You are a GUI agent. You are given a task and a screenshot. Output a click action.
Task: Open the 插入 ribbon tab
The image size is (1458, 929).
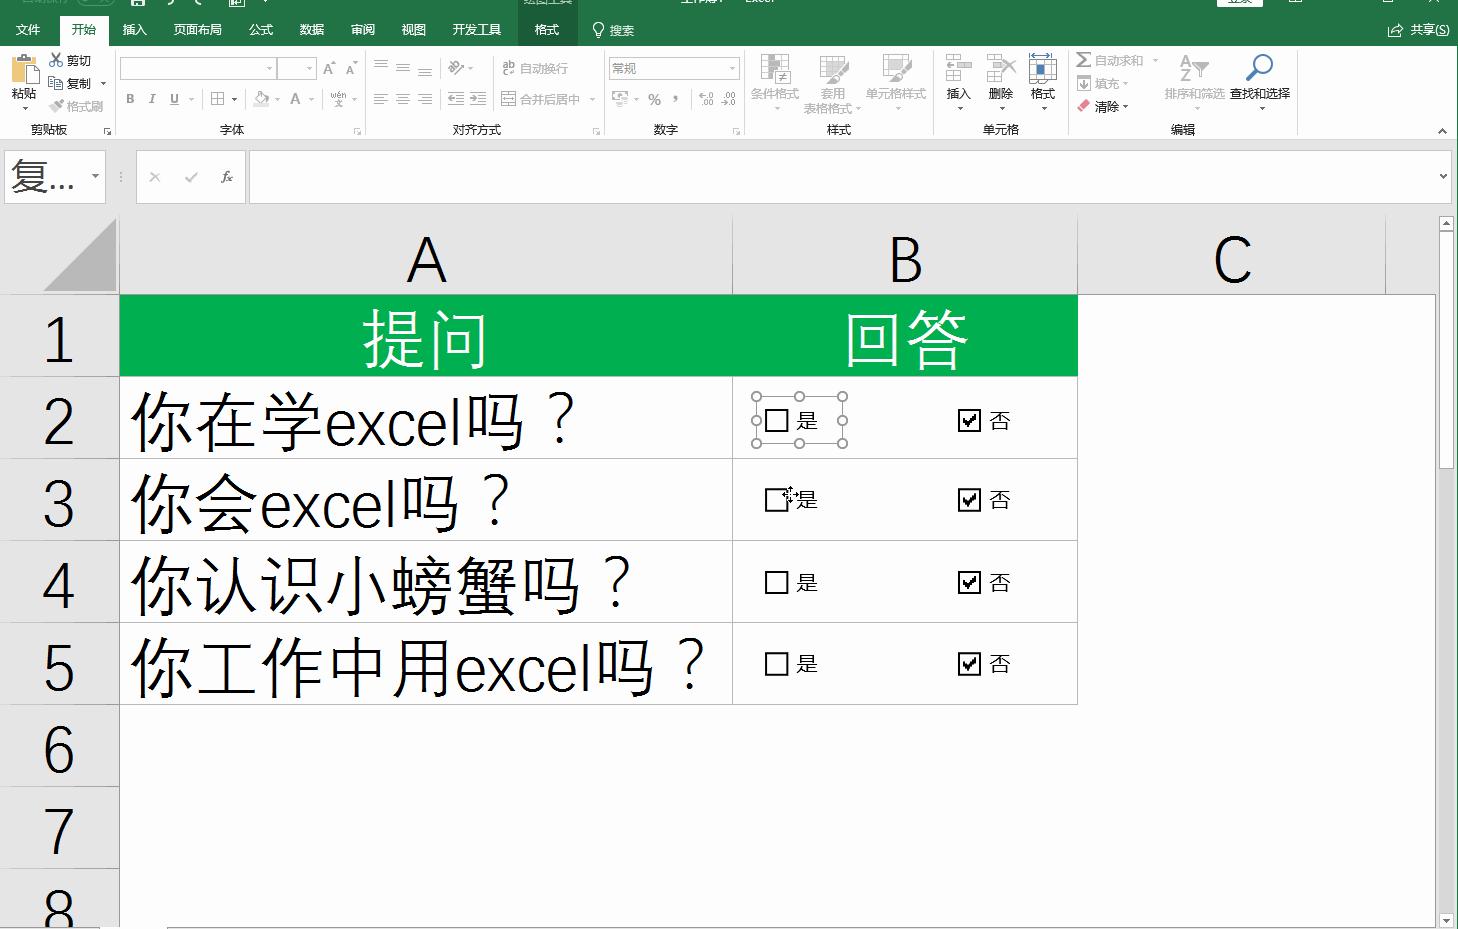click(x=134, y=30)
